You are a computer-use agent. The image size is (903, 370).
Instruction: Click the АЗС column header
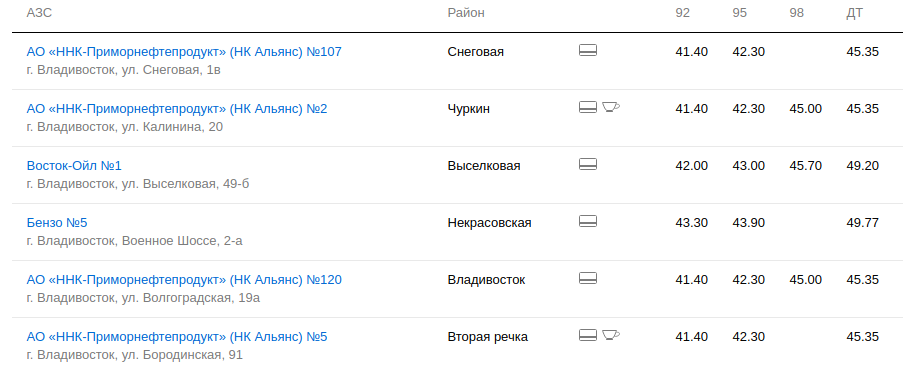click(39, 13)
